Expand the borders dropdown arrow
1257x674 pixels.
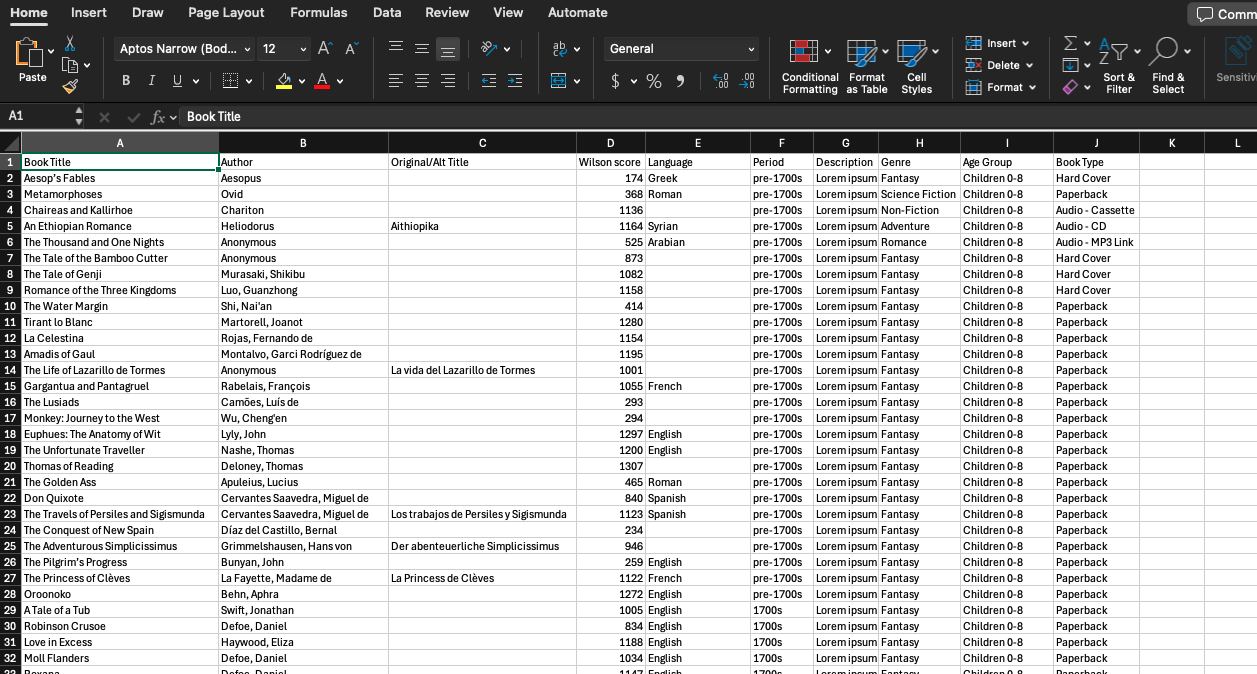coord(250,81)
